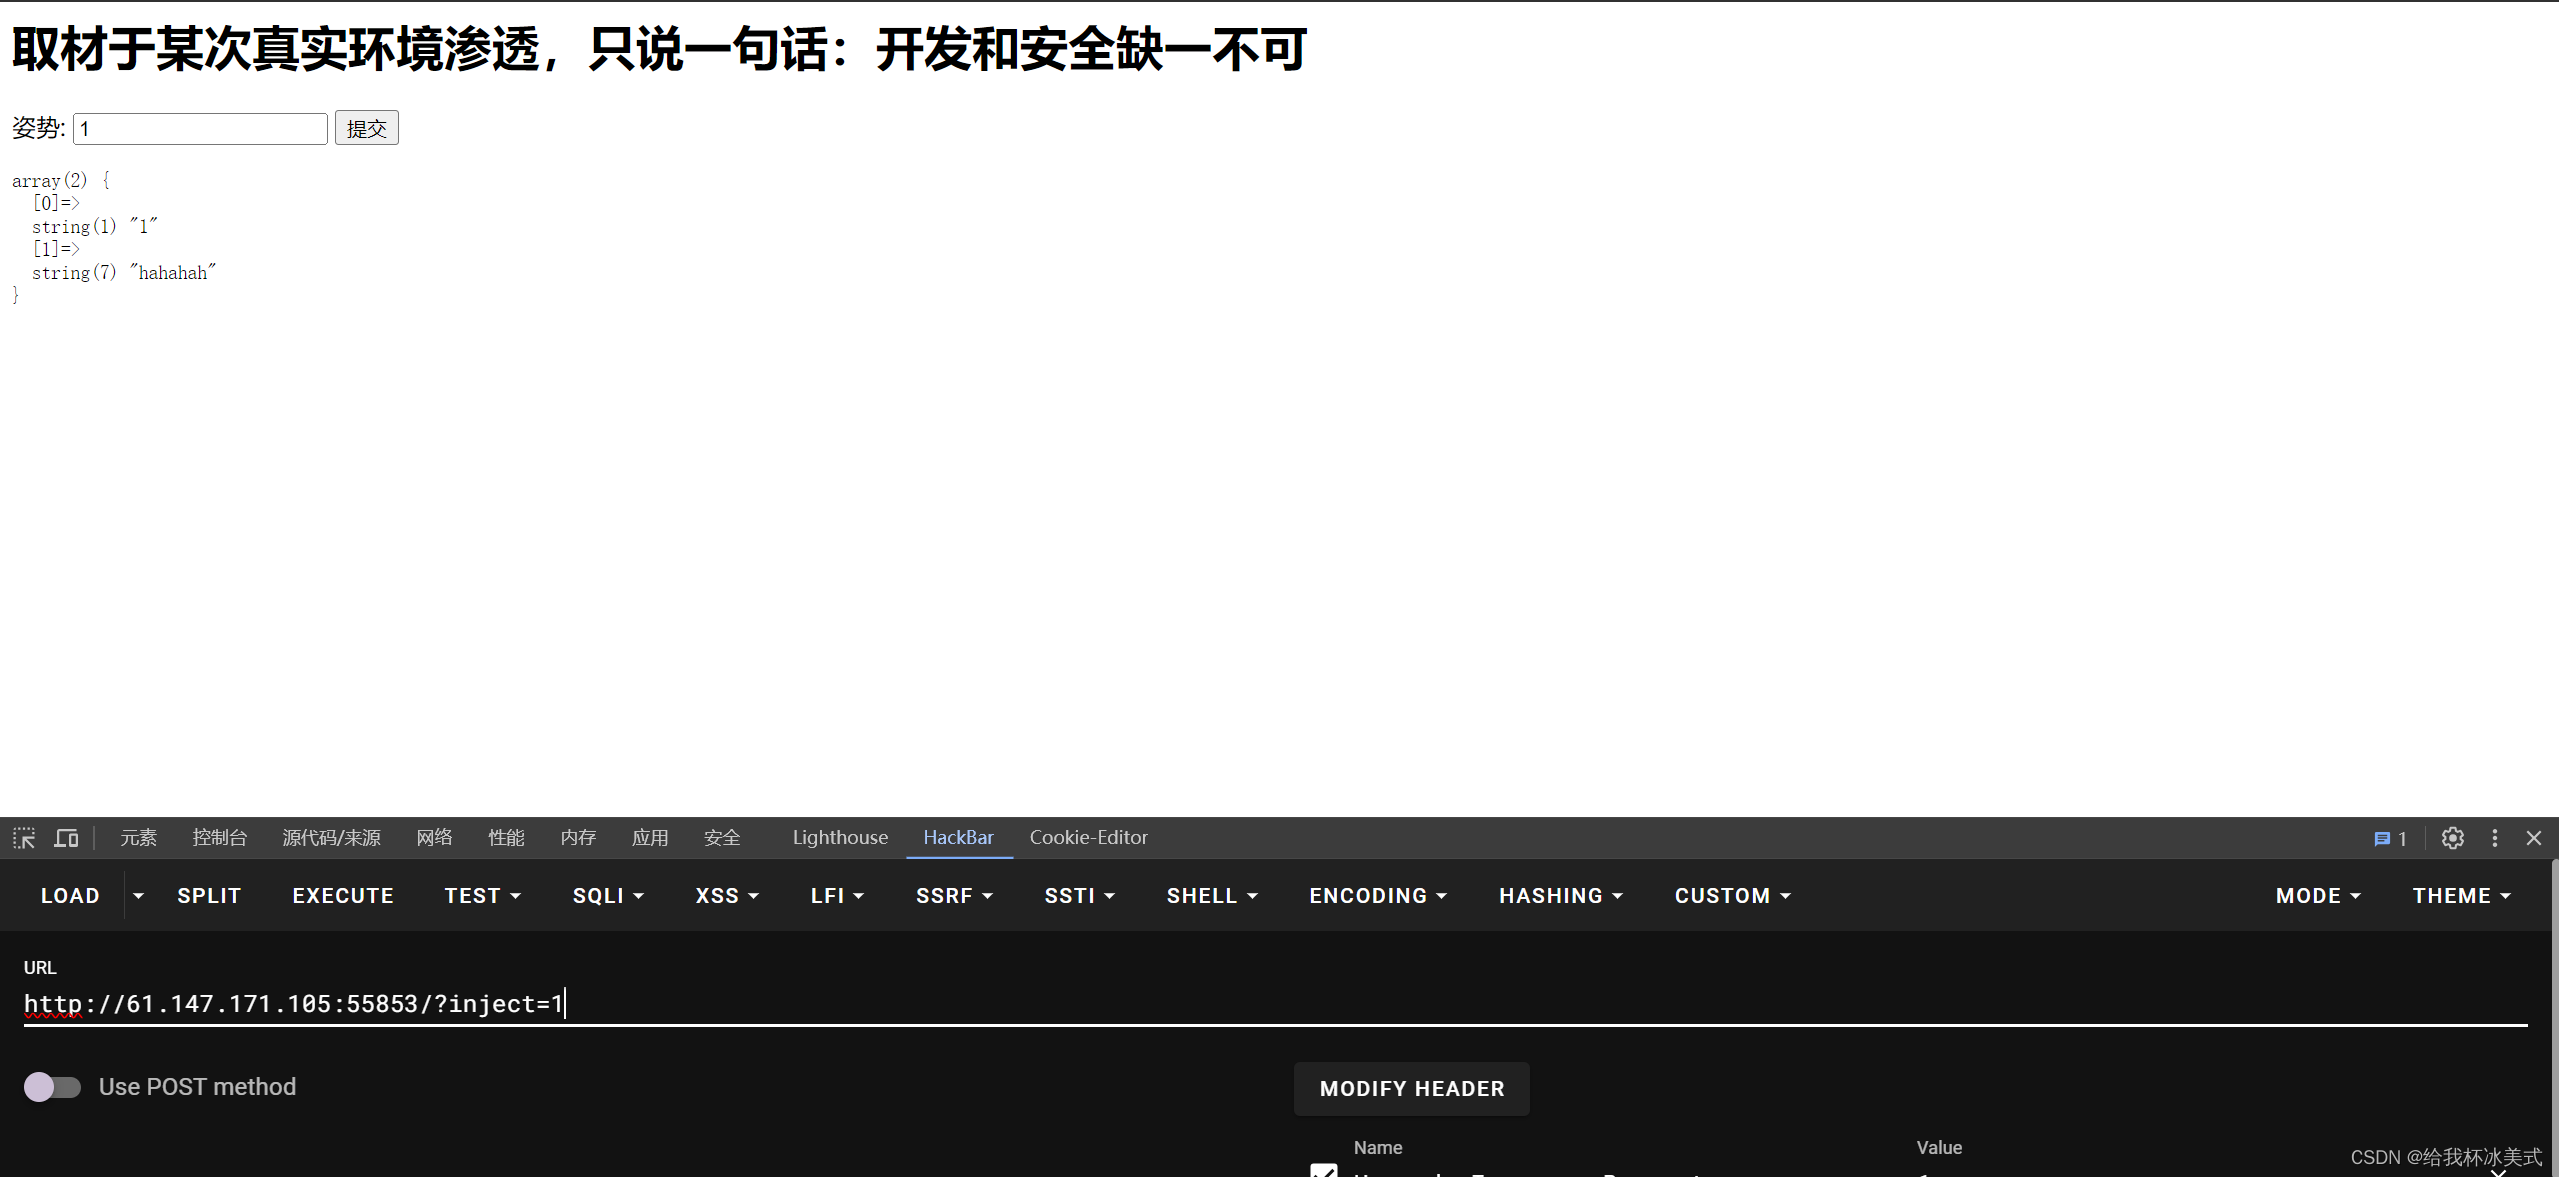Click the SPLIT button in HackBar
The height and width of the screenshot is (1177, 2559).
click(209, 895)
